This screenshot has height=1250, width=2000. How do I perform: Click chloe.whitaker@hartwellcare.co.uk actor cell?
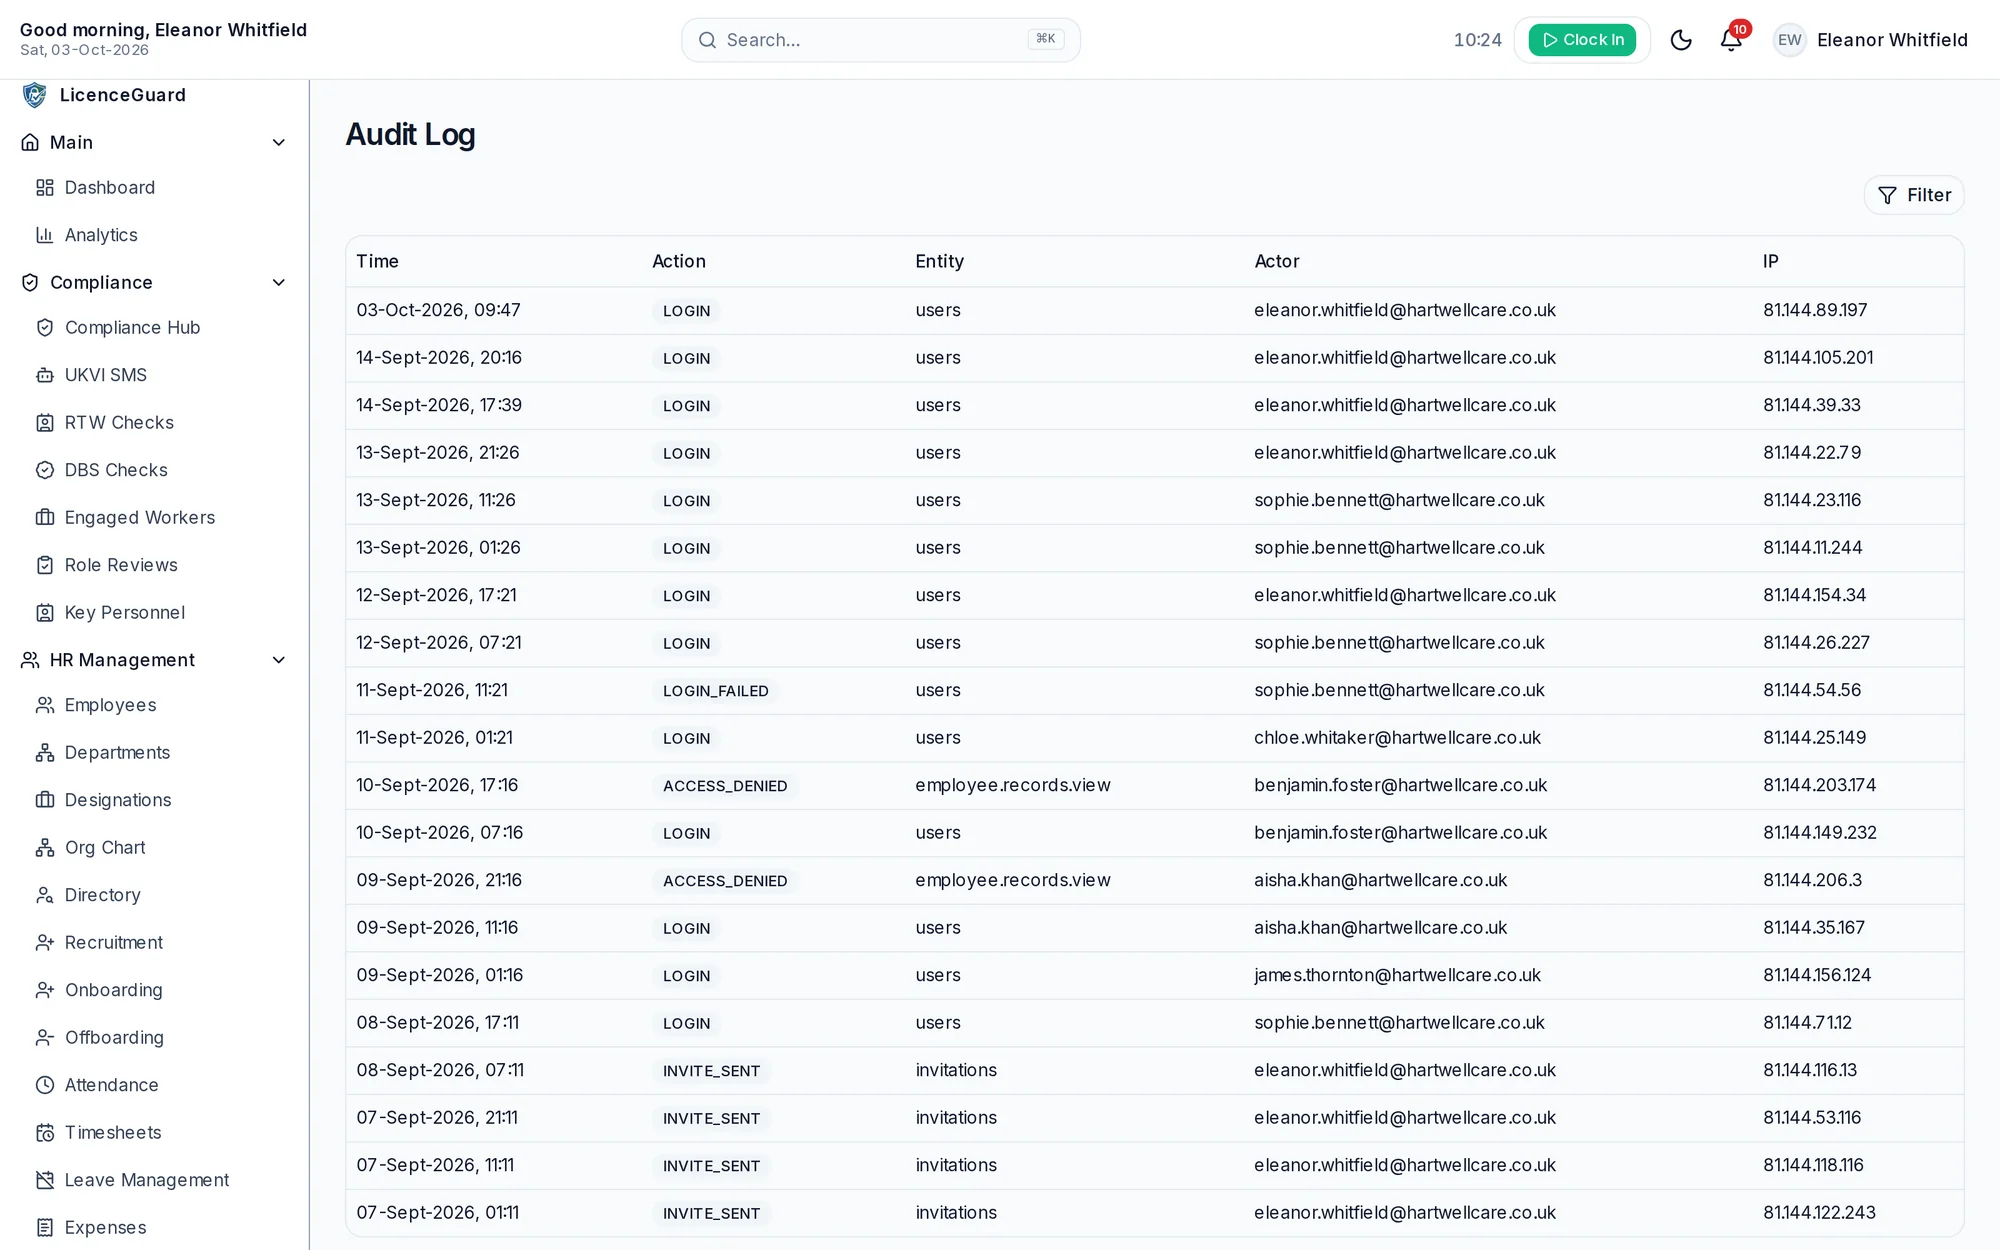click(1397, 738)
